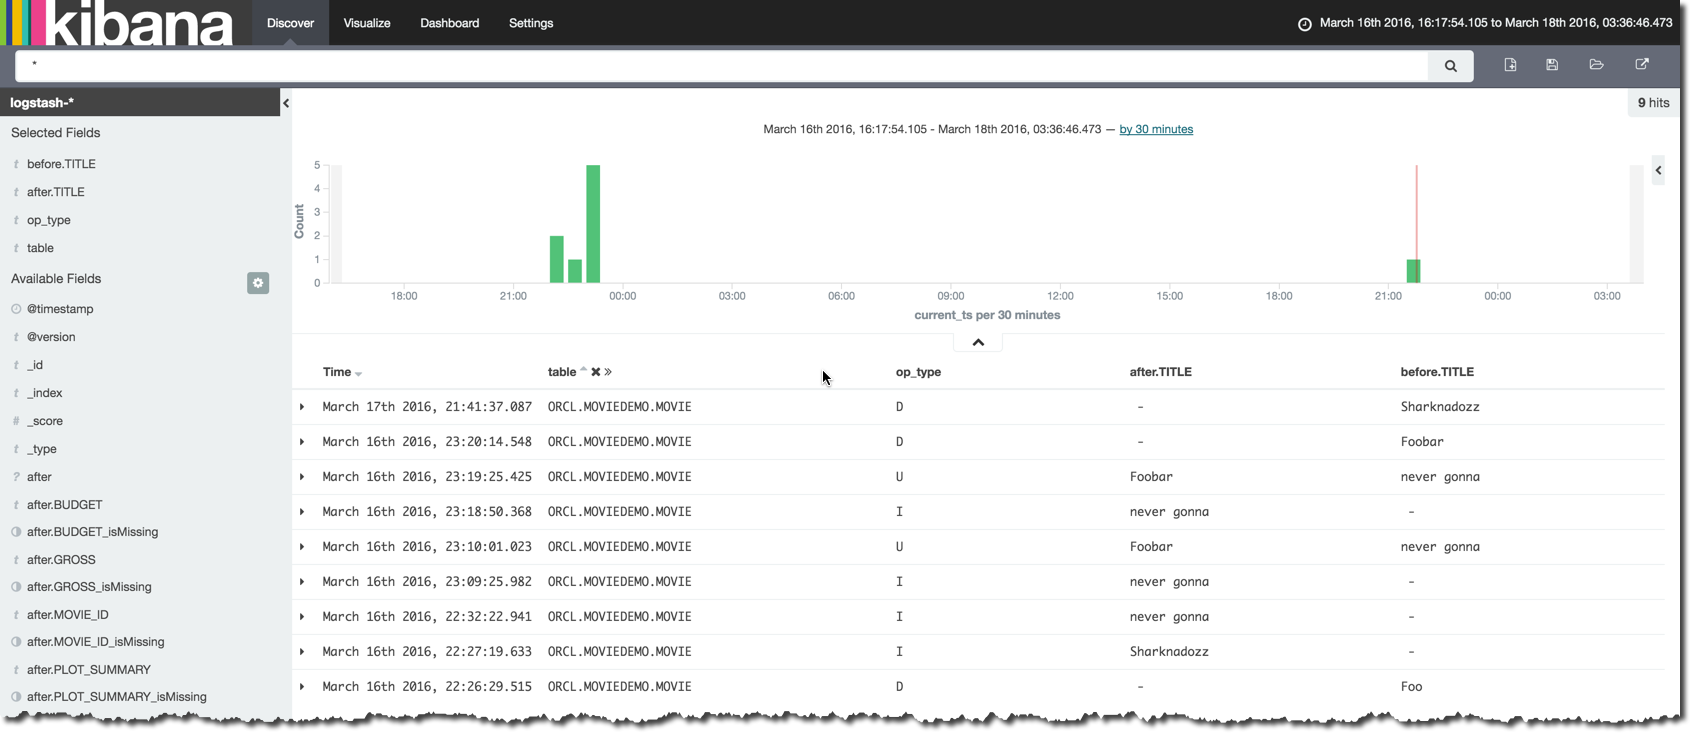Switch to the Dashboard tab
This screenshot has height=733, width=1690.
point(449,23)
